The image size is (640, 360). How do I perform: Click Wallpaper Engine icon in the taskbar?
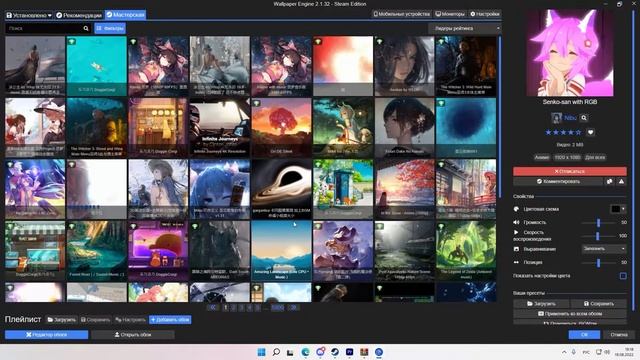[379, 352]
